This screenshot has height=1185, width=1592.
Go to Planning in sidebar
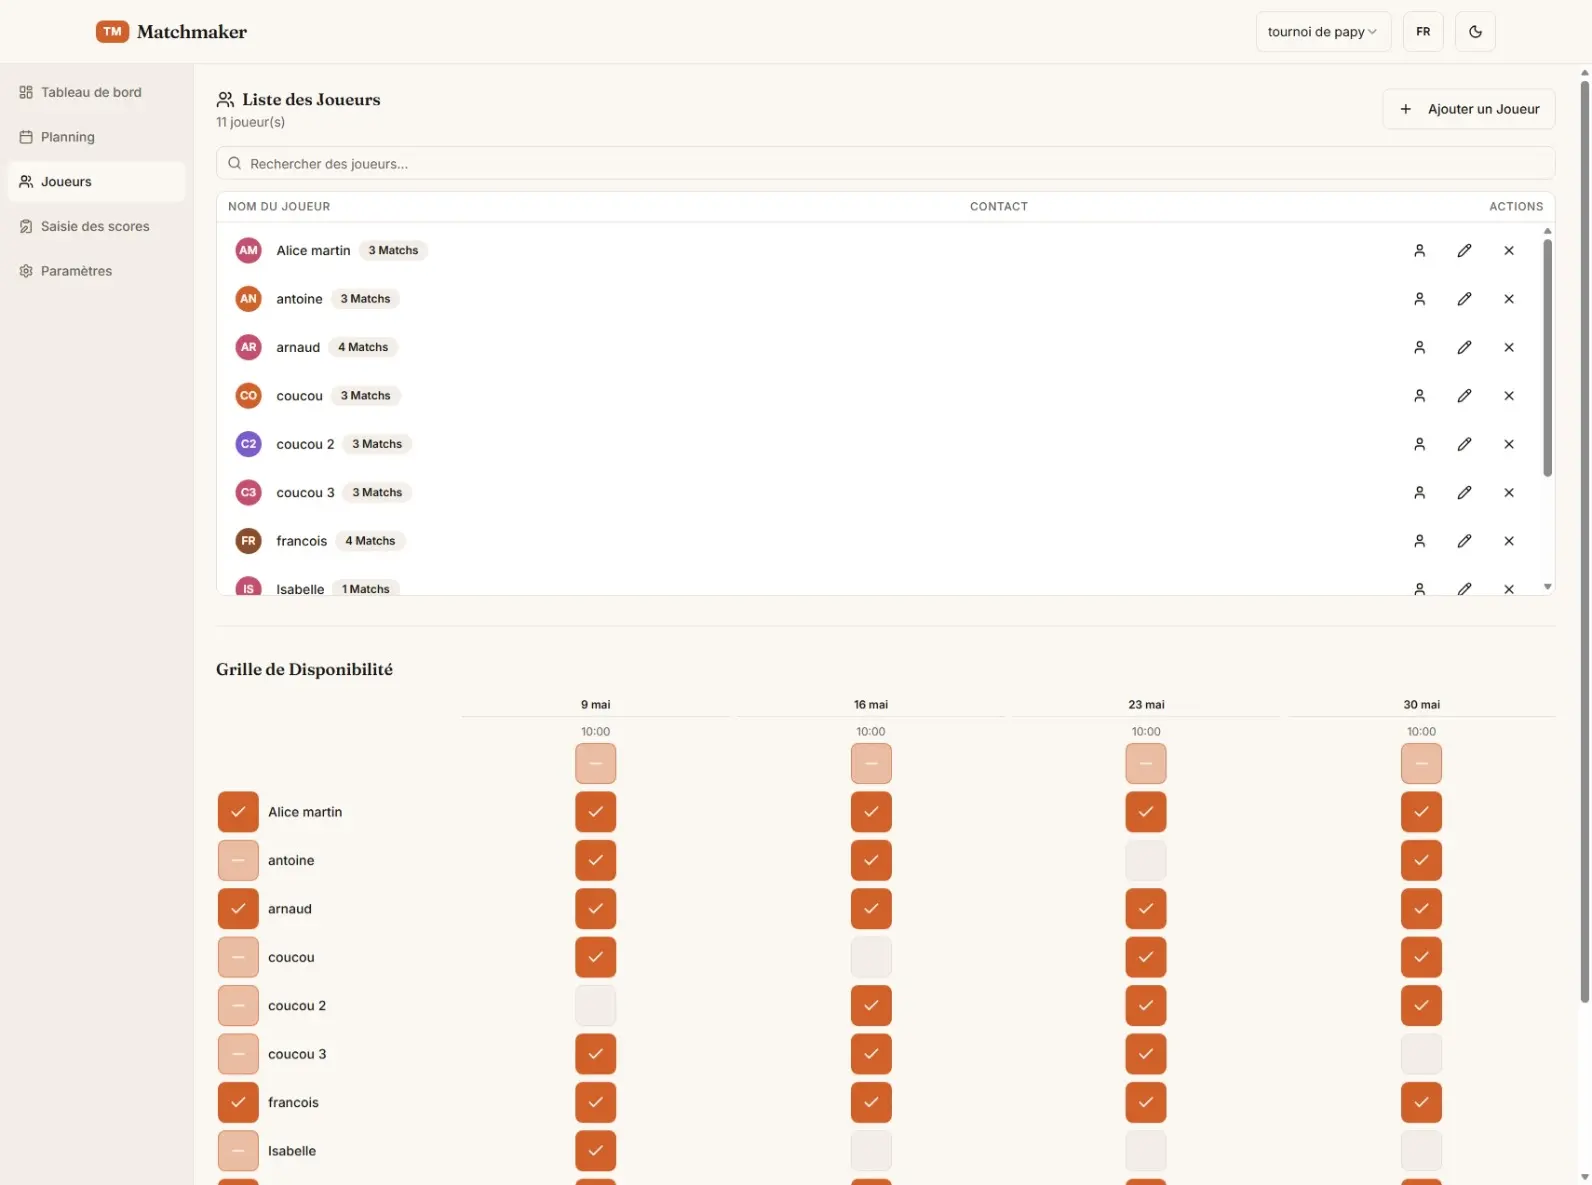[96, 137]
